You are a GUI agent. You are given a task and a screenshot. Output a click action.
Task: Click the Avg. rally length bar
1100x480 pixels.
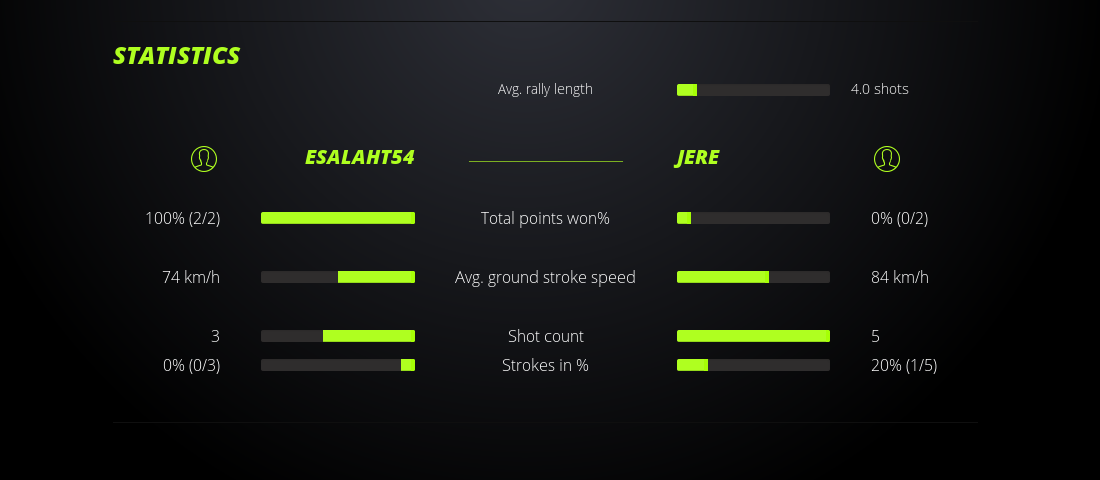[x=753, y=90]
